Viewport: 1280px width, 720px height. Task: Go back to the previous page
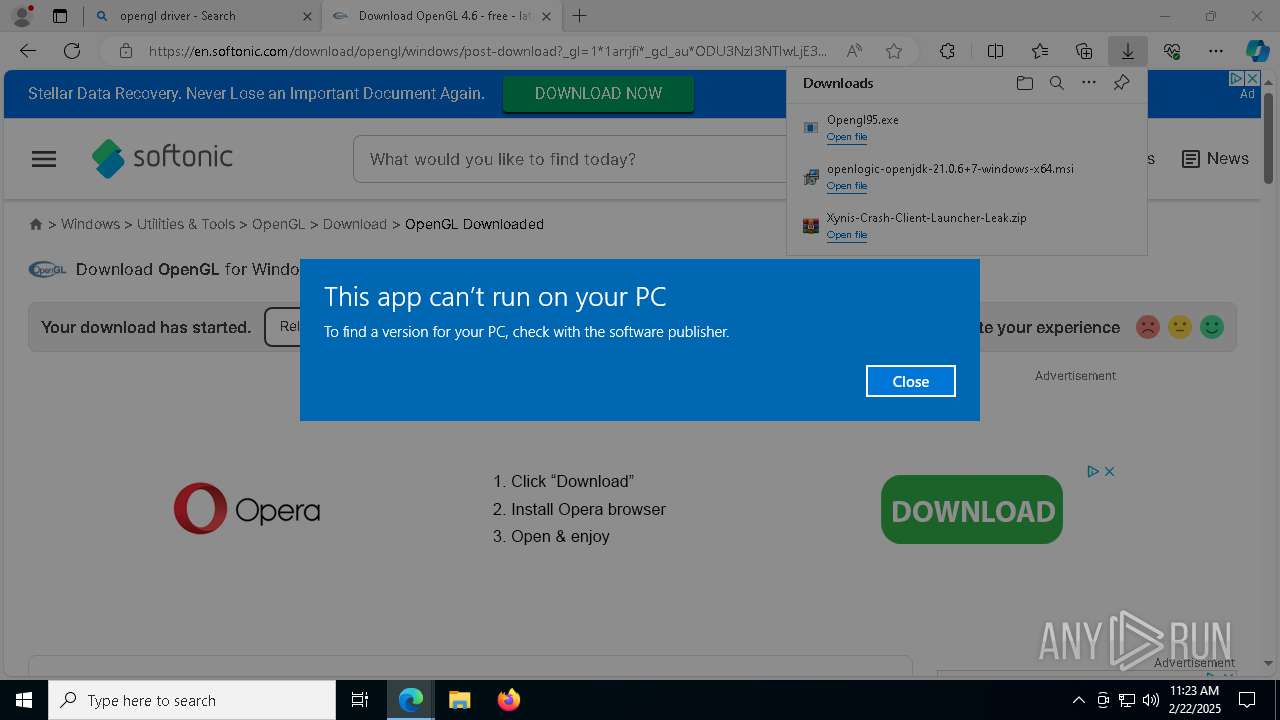(x=28, y=51)
